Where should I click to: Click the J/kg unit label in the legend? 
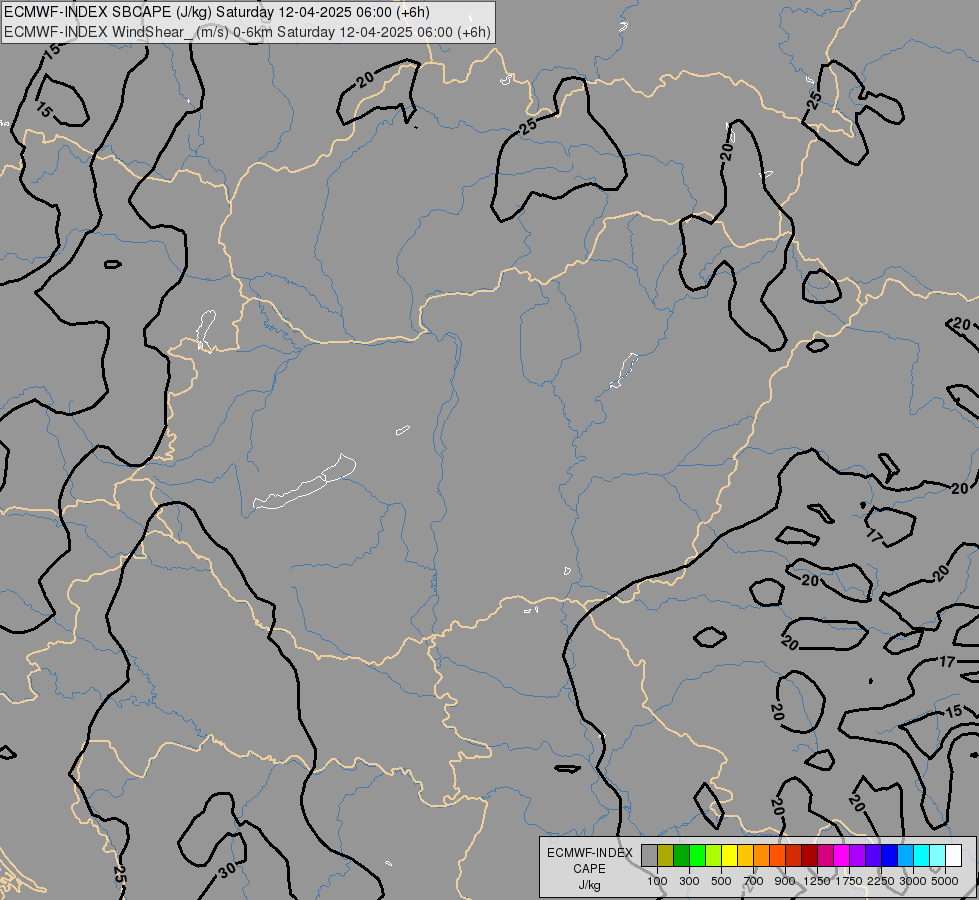coord(589,885)
